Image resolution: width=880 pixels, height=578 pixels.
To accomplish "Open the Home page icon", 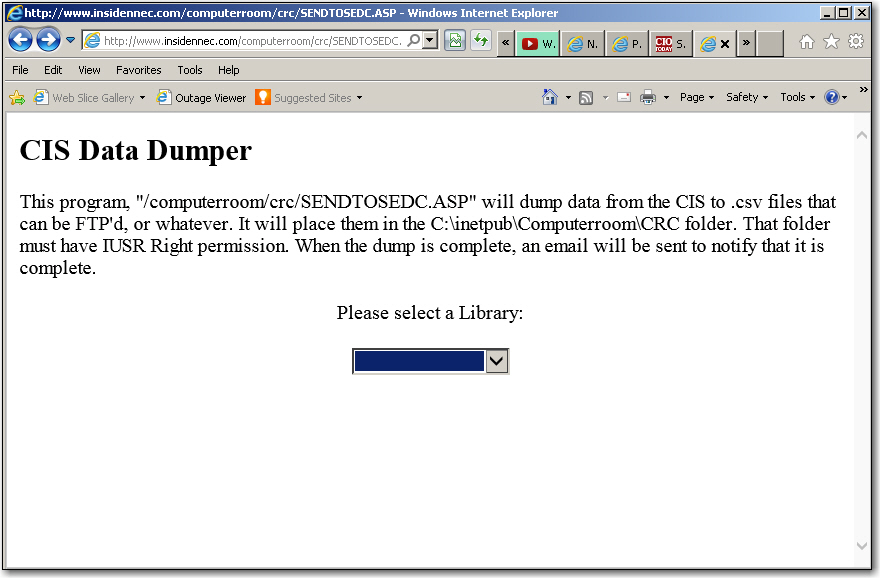I will [x=806, y=42].
